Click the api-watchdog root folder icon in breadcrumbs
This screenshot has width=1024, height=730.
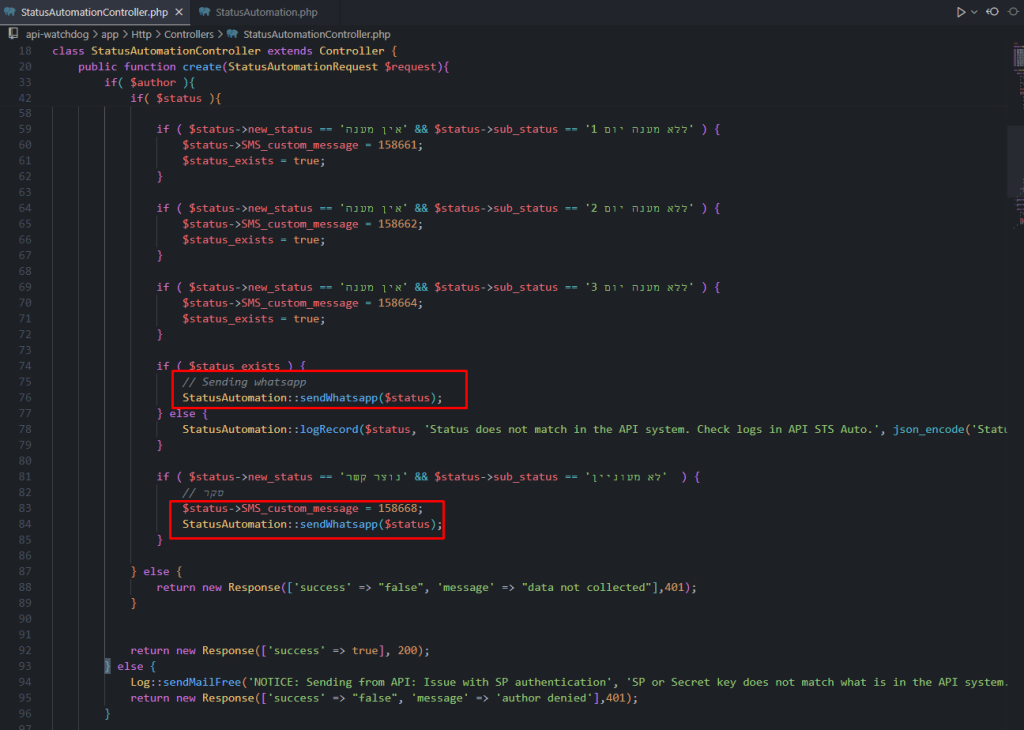click(x=14, y=34)
